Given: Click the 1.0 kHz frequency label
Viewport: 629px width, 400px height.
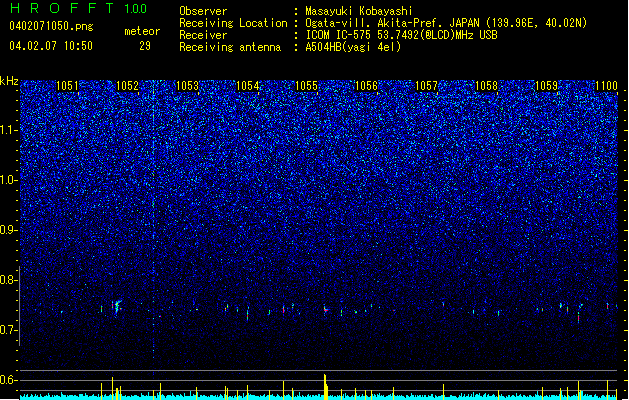Looking at the screenshot, I should click(x=8, y=180).
